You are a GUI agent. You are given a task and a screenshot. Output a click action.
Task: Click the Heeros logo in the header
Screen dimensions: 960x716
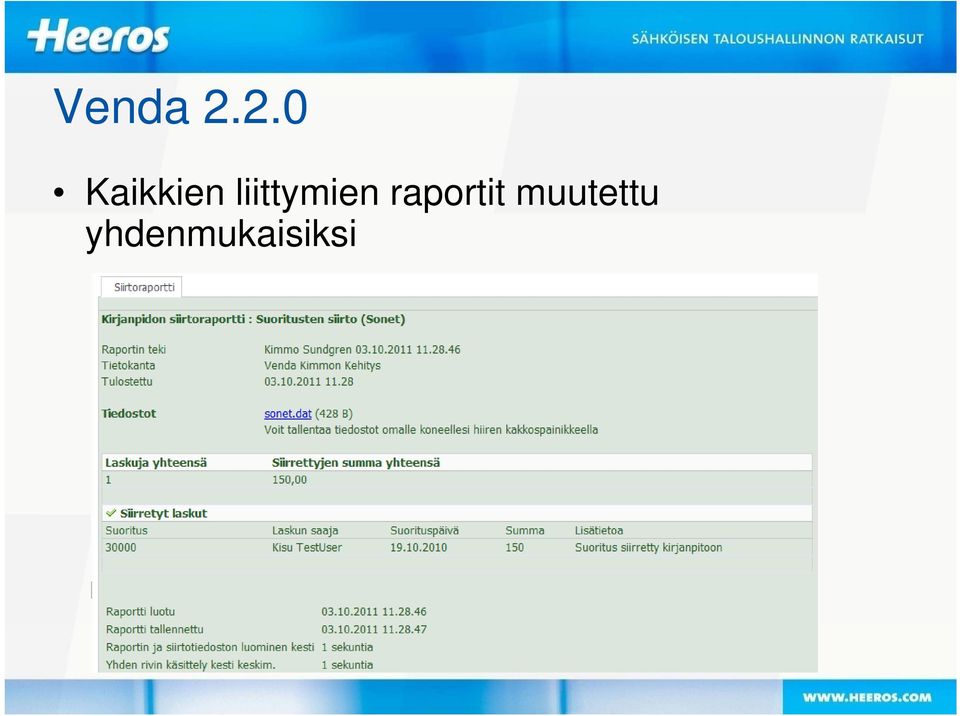tap(98, 36)
